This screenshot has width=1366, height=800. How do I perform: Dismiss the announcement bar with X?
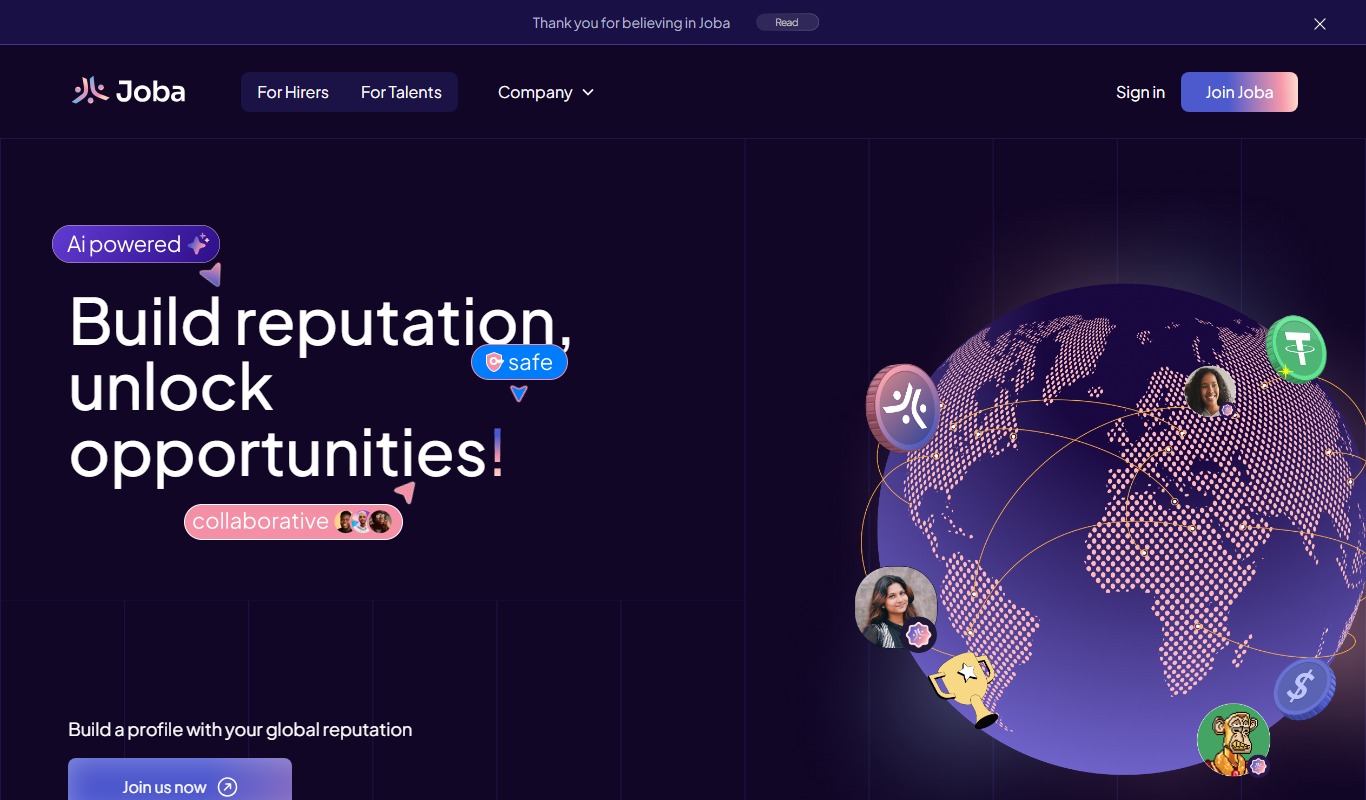pos(1320,24)
